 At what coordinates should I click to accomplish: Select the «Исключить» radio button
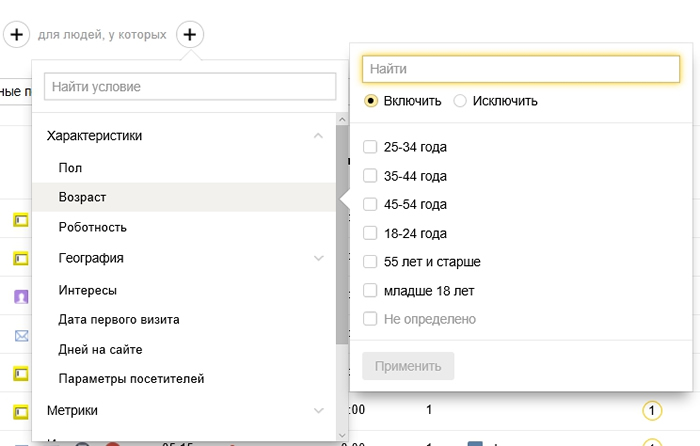(461, 101)
